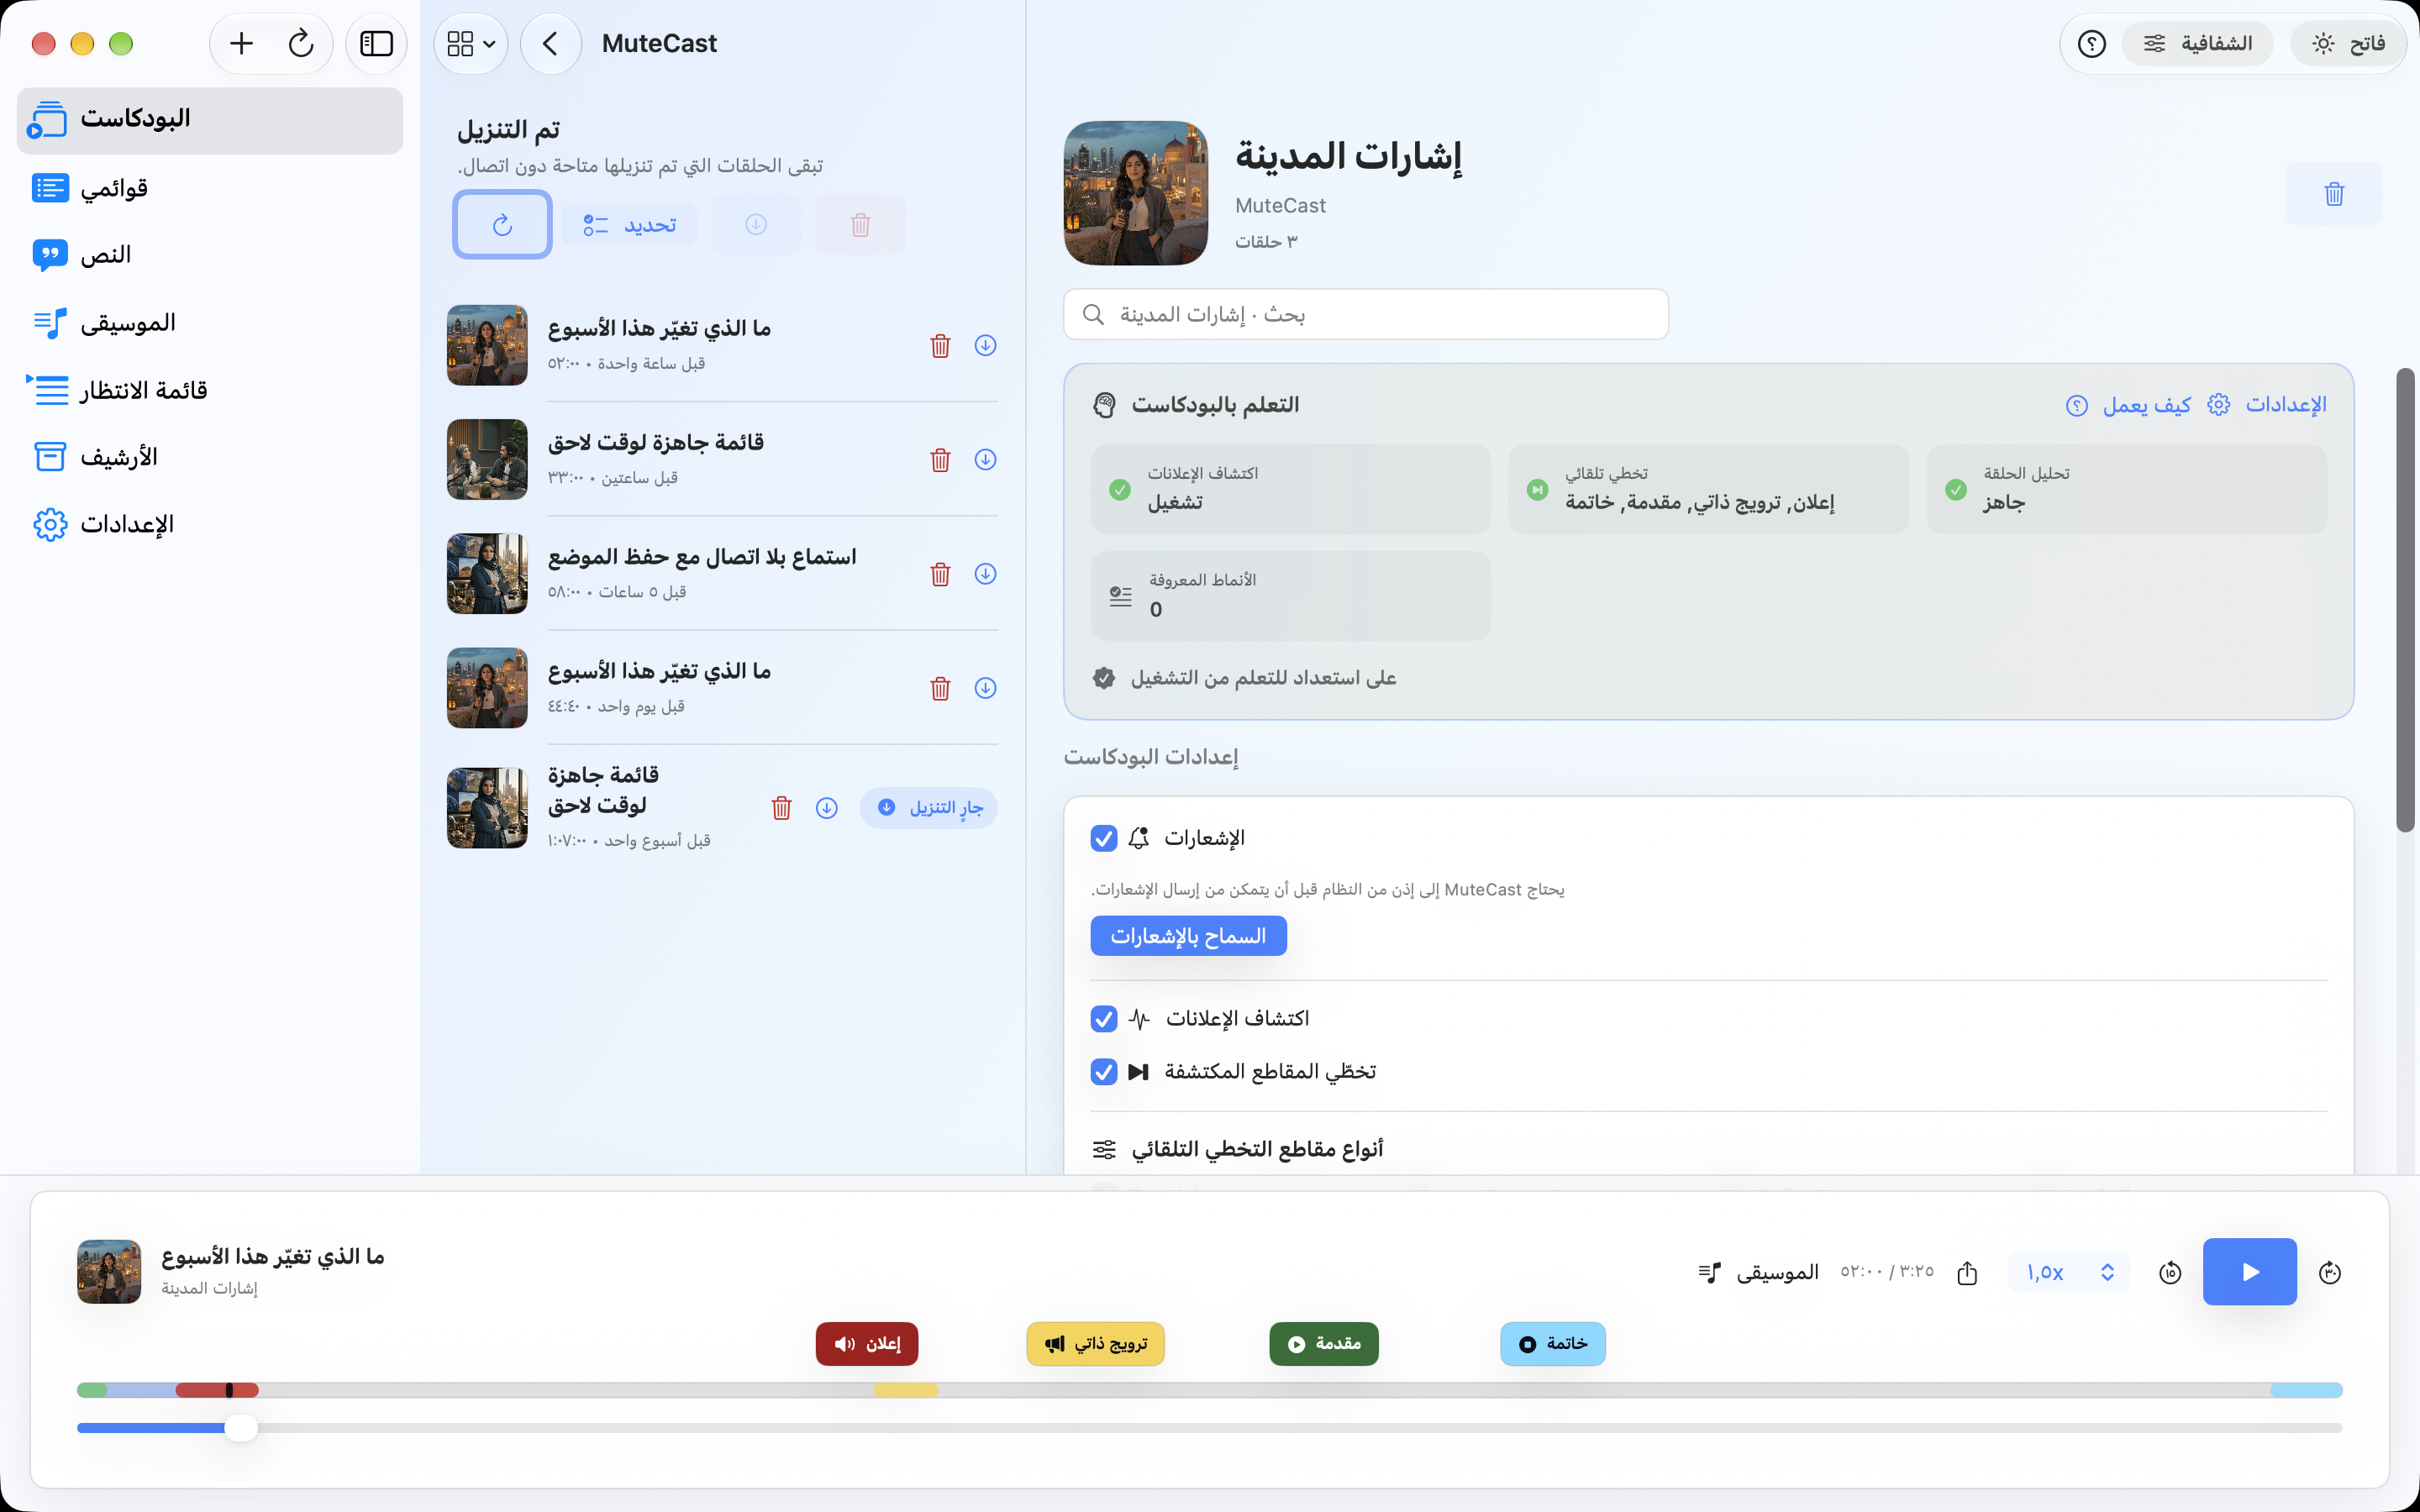
Task: Open the كيف يعمل how it works link
Action: [2128, 405]
